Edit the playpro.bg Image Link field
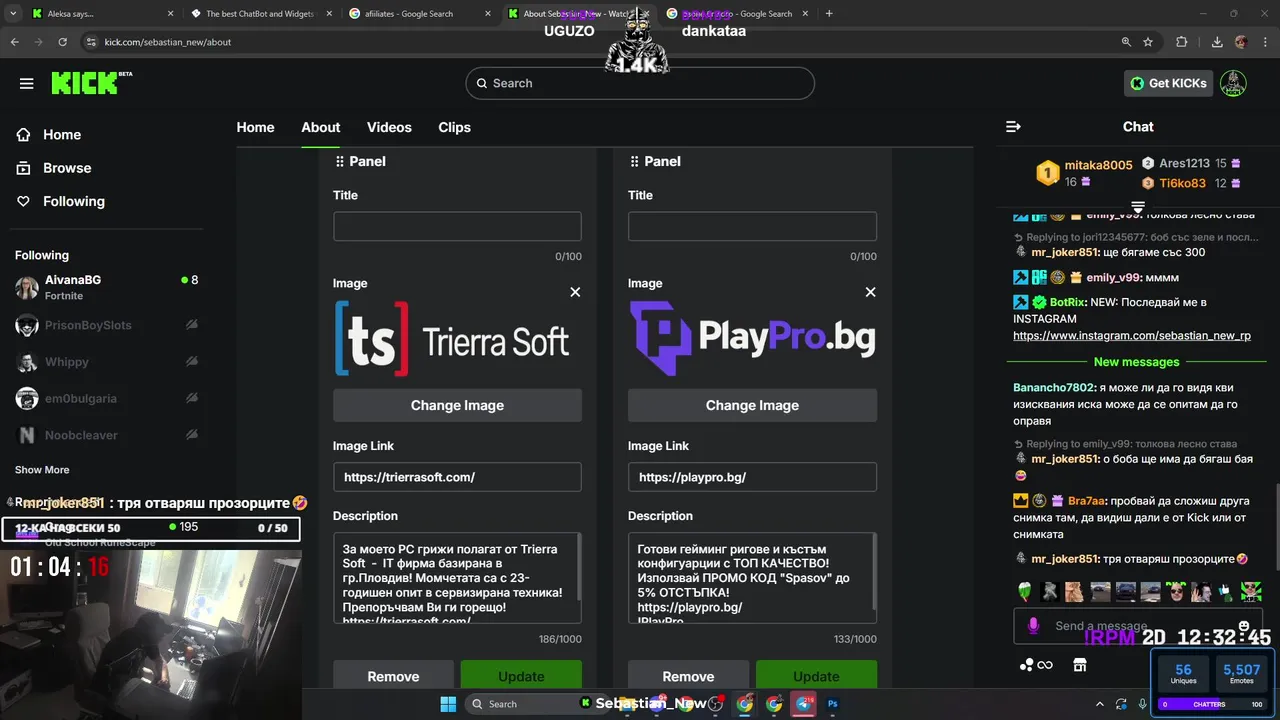Screen dimensions: 1280x720 pyautogui.click(x=752, y=477)
